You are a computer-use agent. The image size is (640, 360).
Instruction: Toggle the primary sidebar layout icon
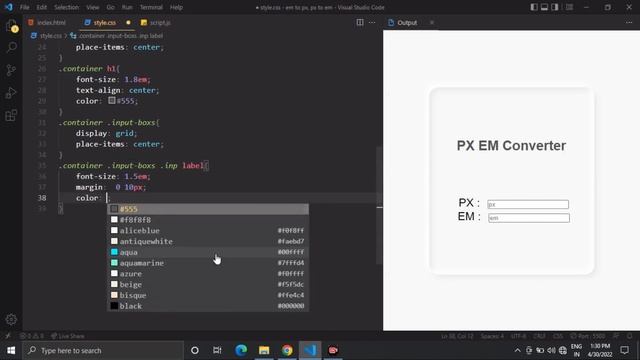pyautogui.click(x=534, y=7)
